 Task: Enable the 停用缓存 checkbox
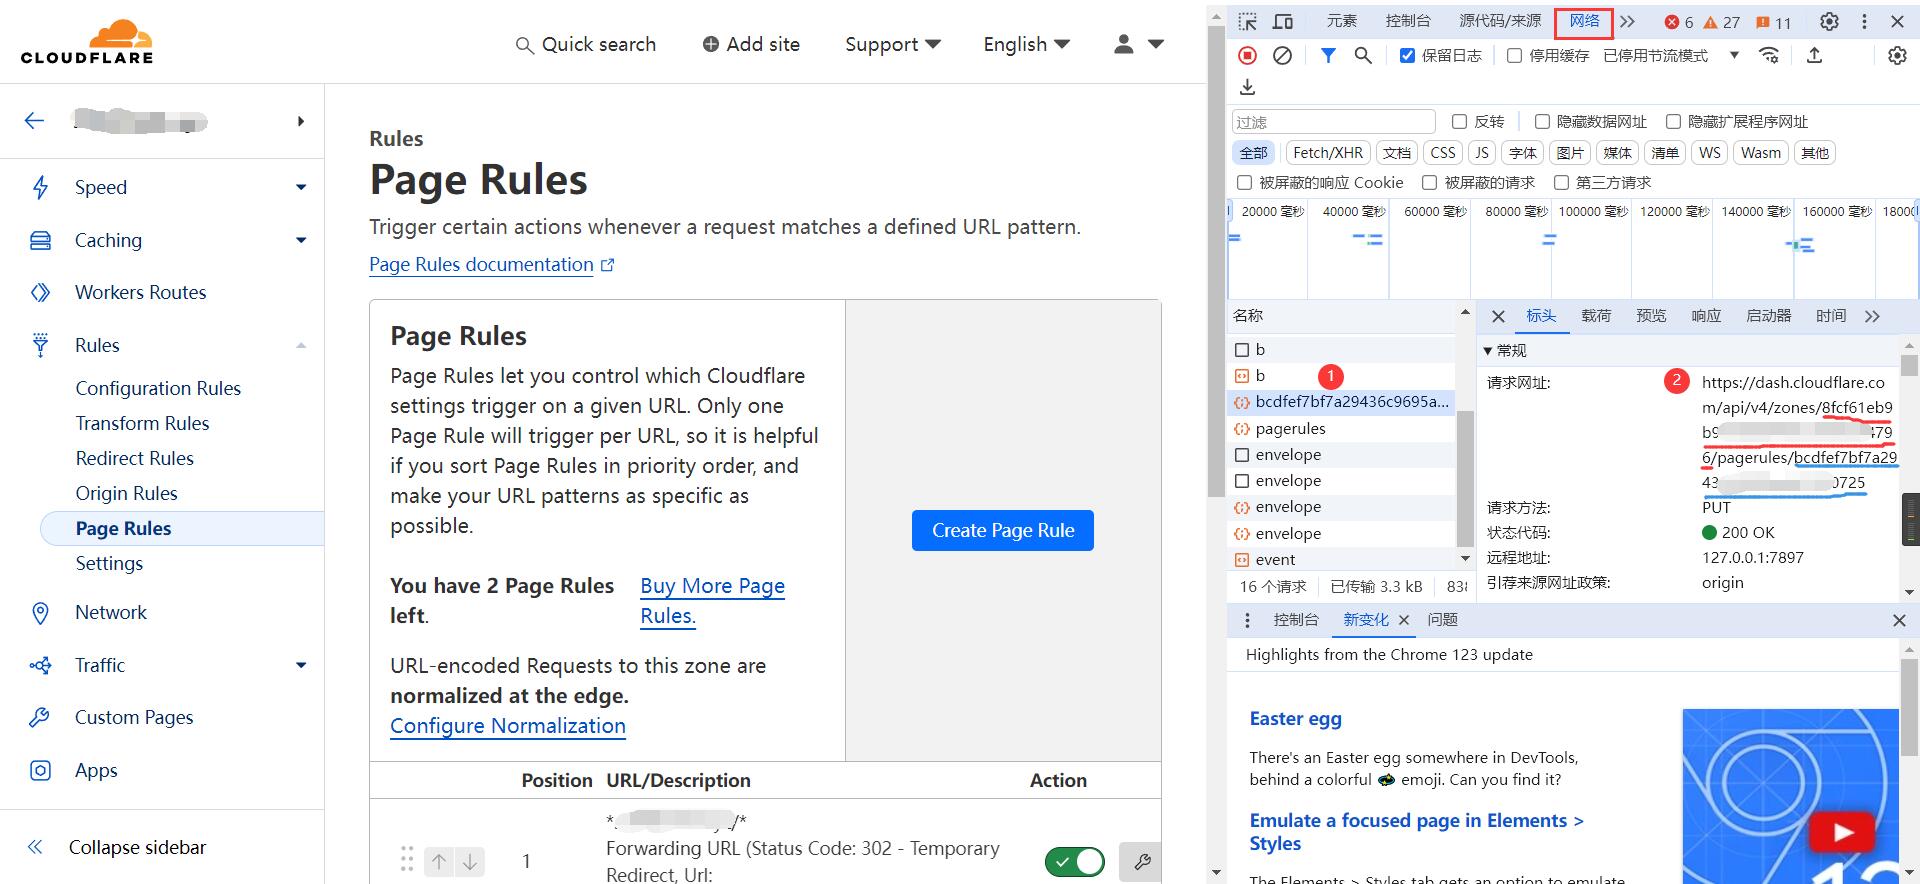[1514, 56]
